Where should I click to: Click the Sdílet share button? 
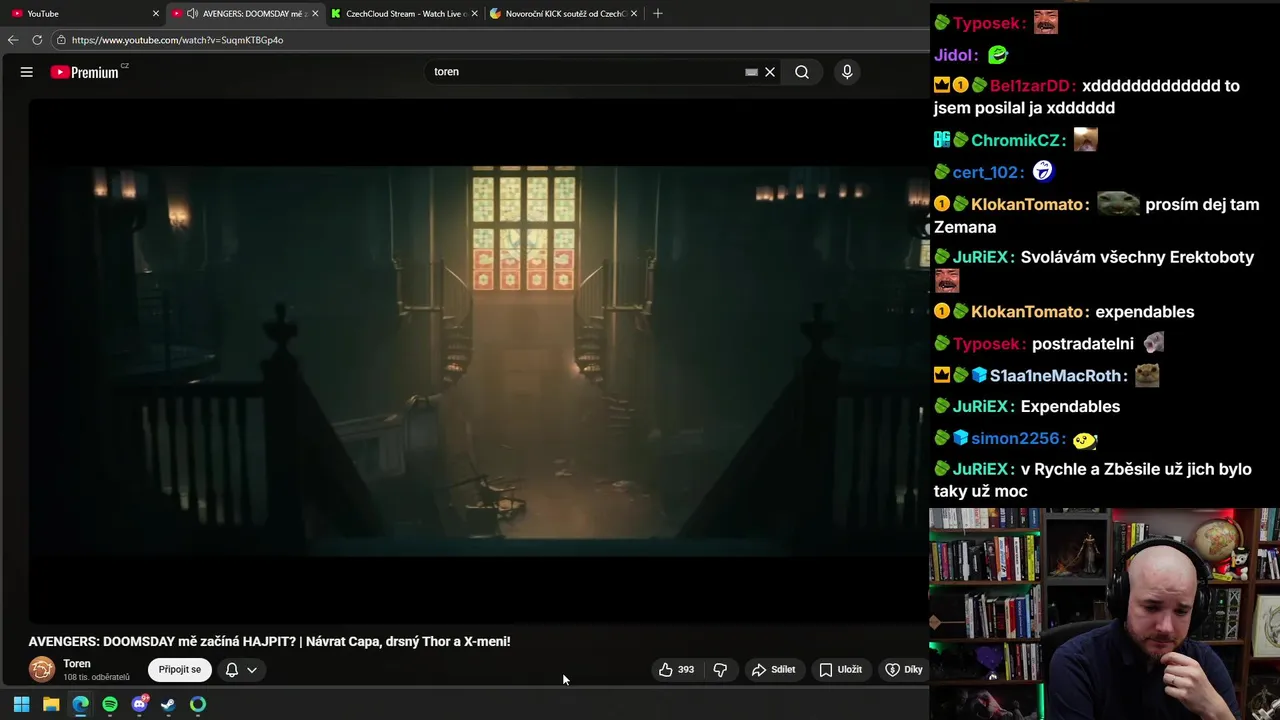pos(773,670)
